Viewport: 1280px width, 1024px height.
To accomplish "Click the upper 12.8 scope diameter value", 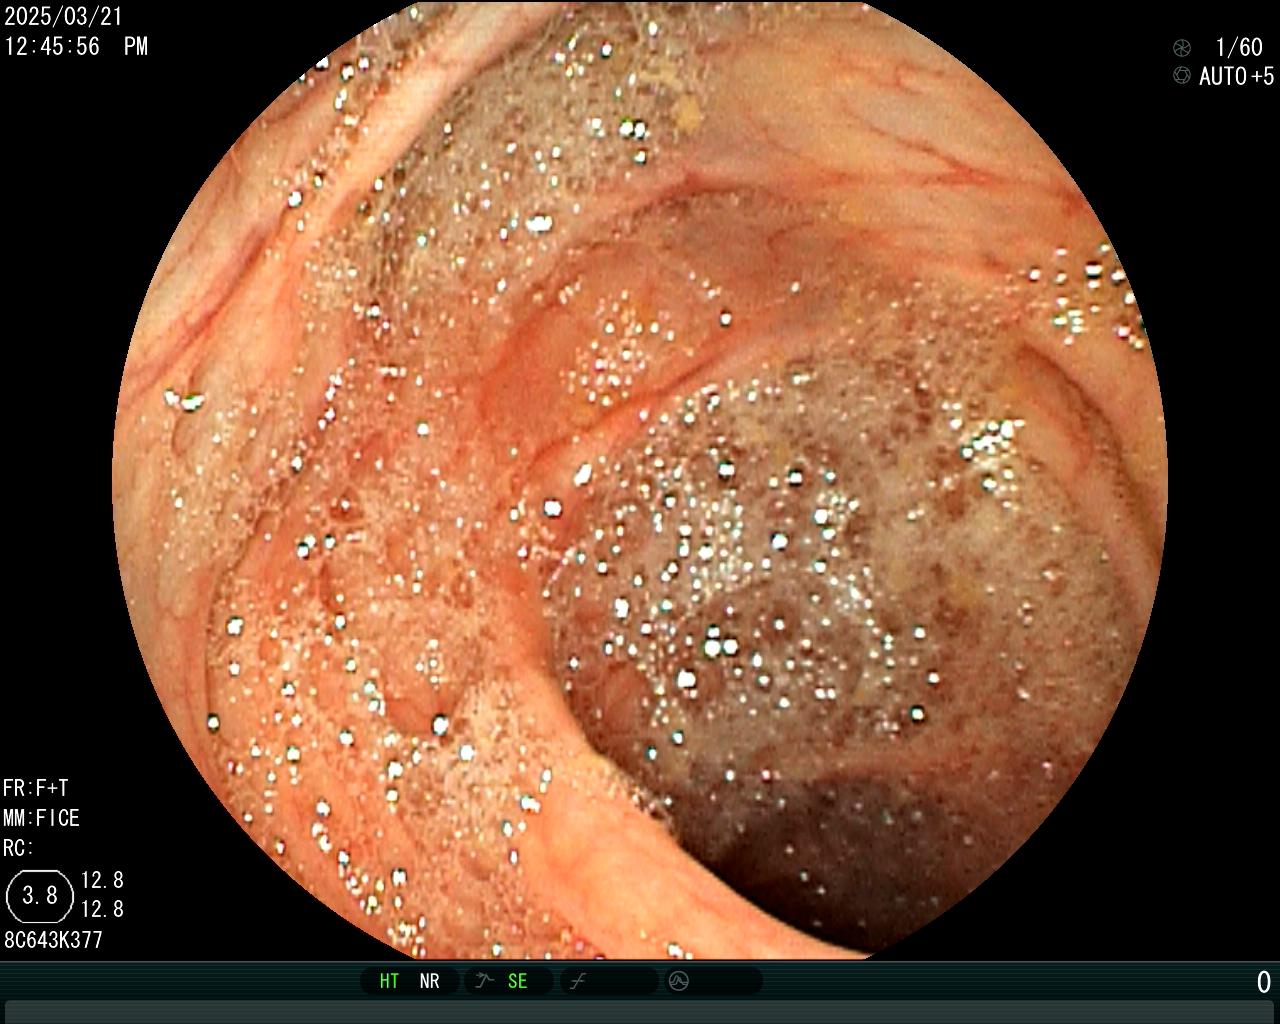I will [x=102, y=880].
